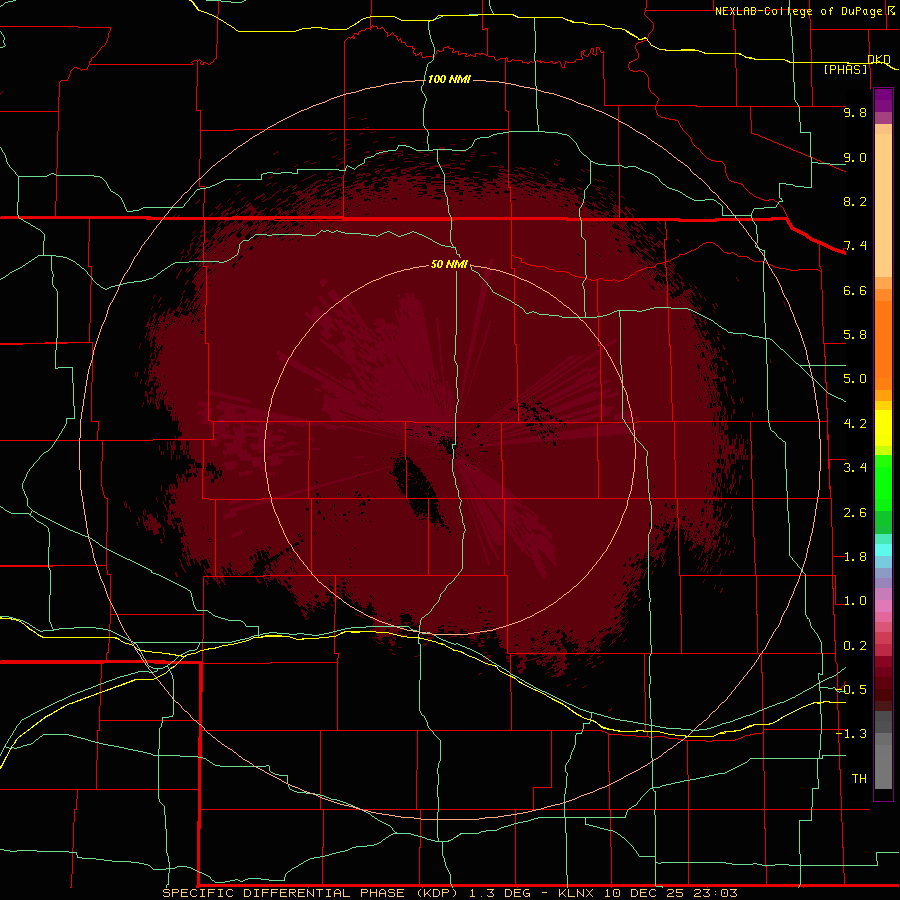Click the [PHAS] legend unit label
900x900 pixels.
pyautogui.click(x=845, y=69)
